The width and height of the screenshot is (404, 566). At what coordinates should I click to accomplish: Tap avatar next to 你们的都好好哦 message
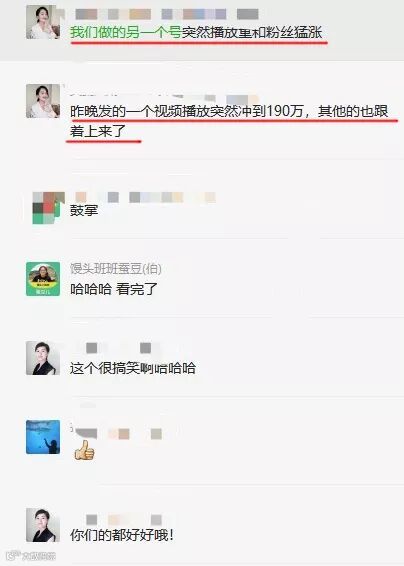pos(43,525)
